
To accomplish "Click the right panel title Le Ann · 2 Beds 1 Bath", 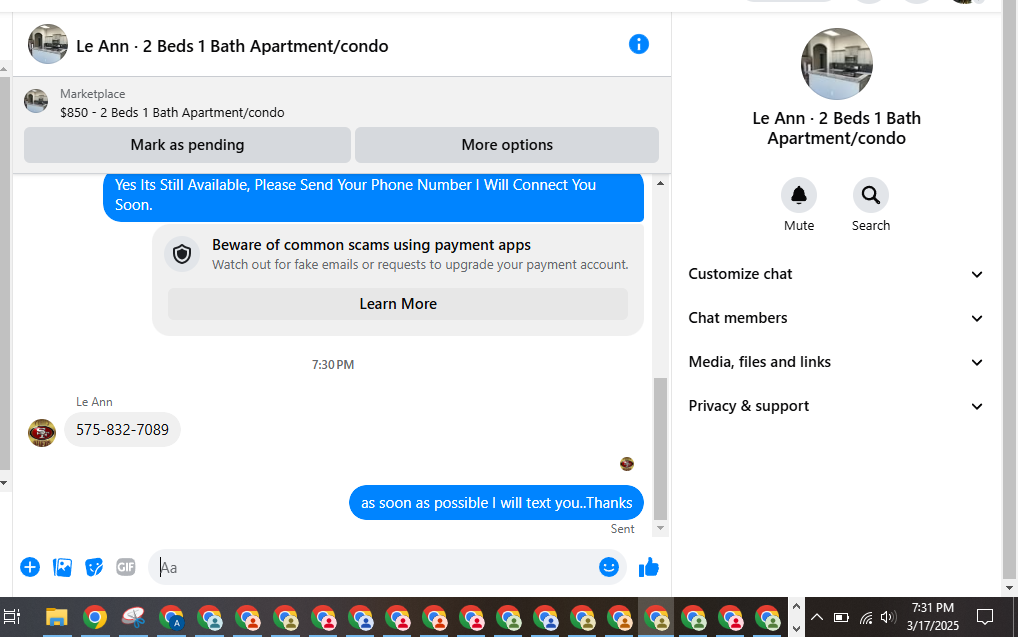I will (836, 128).
